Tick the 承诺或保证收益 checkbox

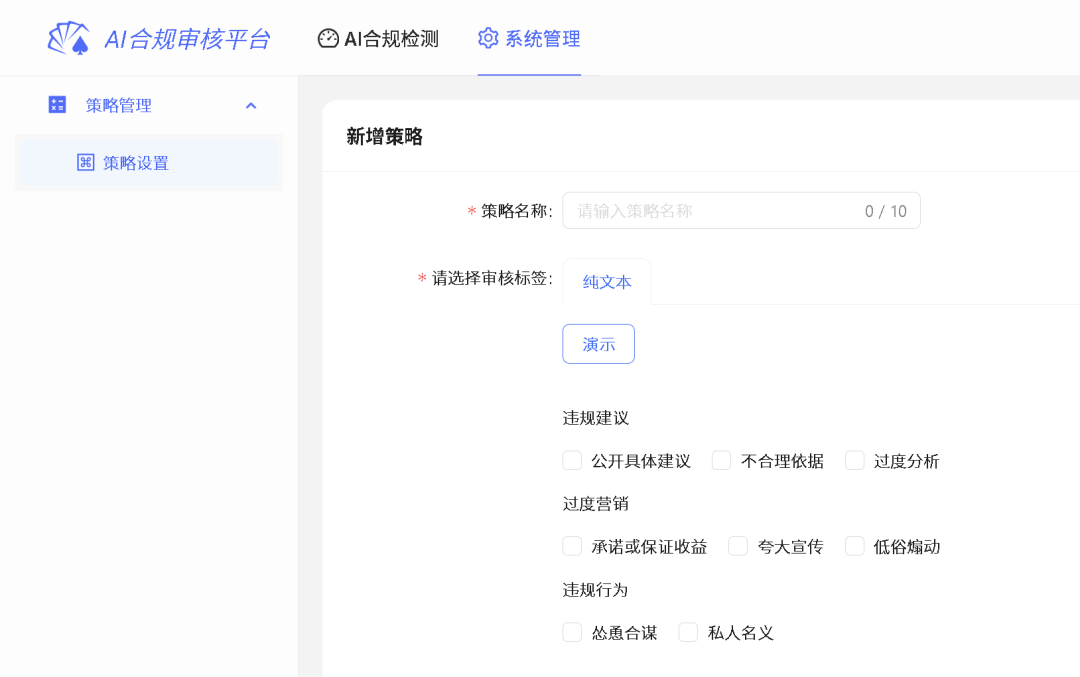[572, 546]
